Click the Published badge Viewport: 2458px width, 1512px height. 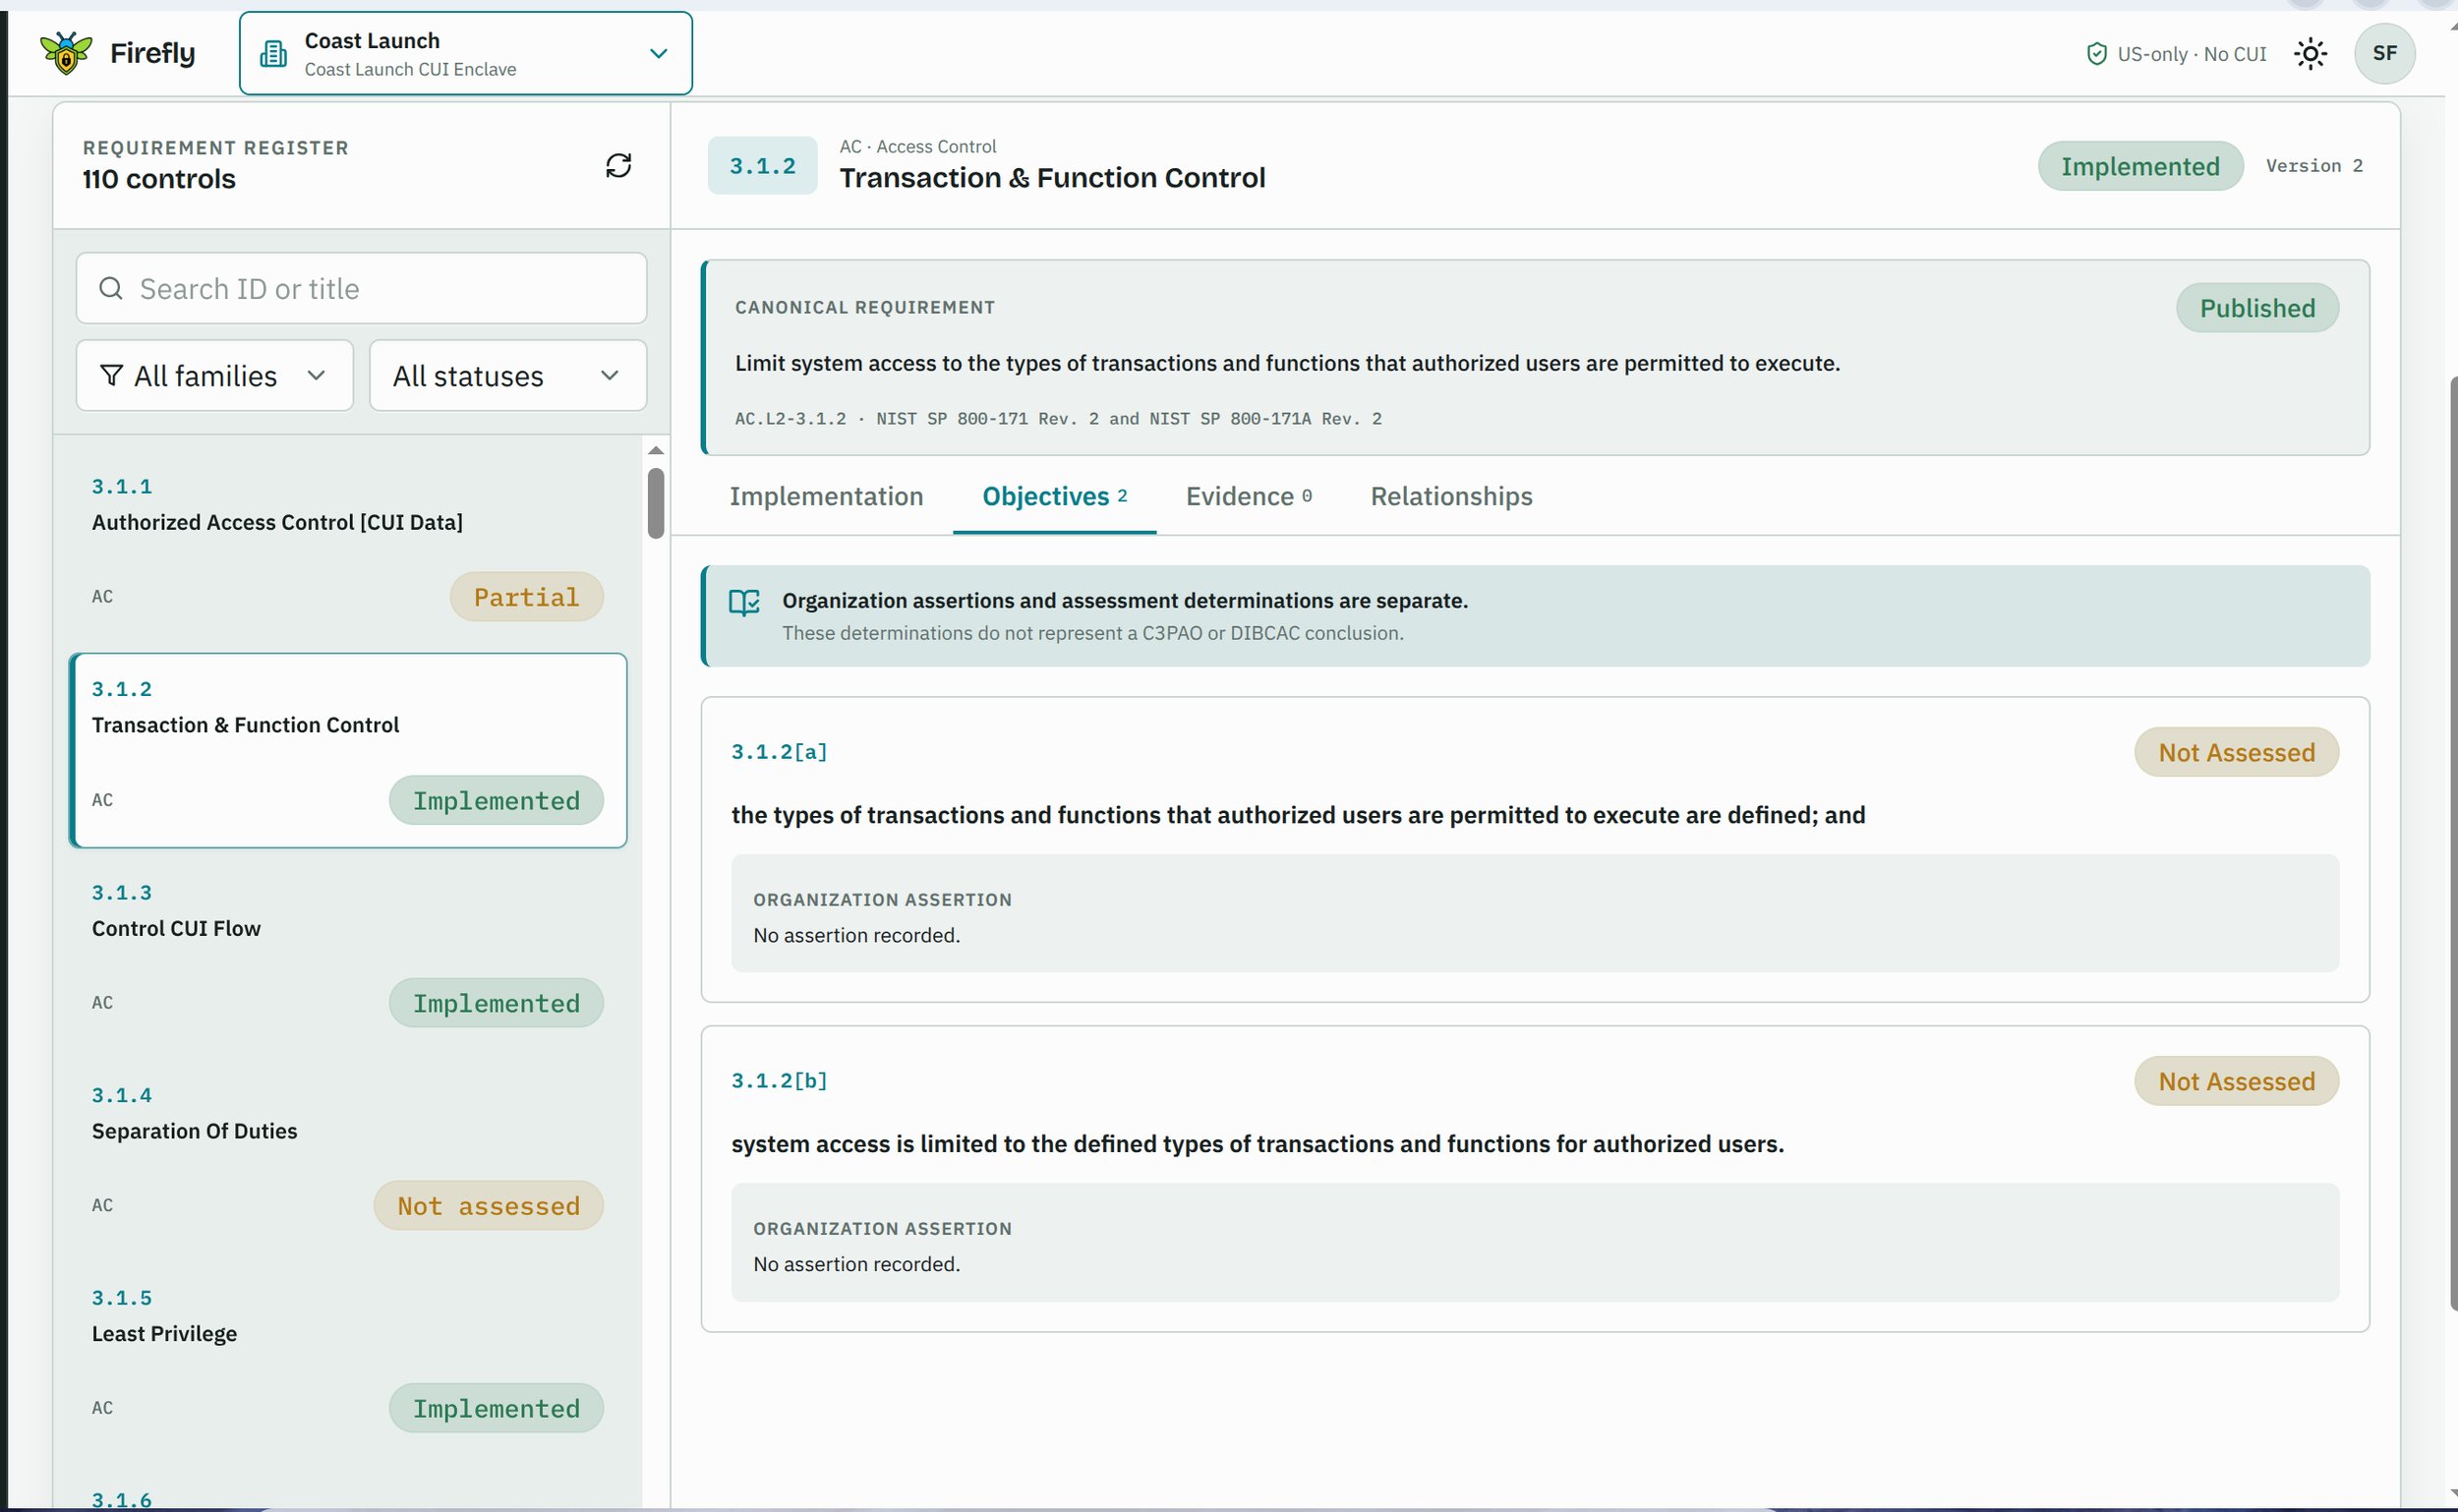click(x=2257, y=308)
